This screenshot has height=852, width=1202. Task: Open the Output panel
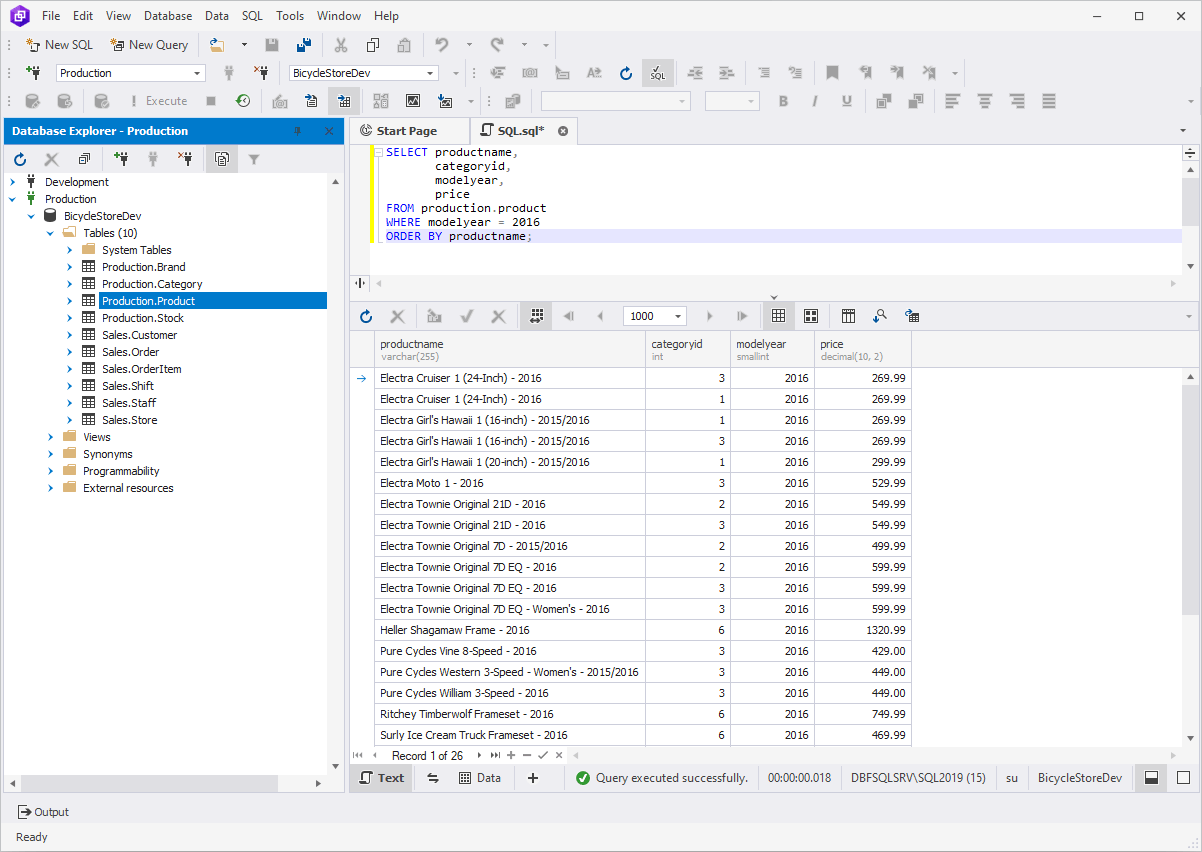coord(44,812)
